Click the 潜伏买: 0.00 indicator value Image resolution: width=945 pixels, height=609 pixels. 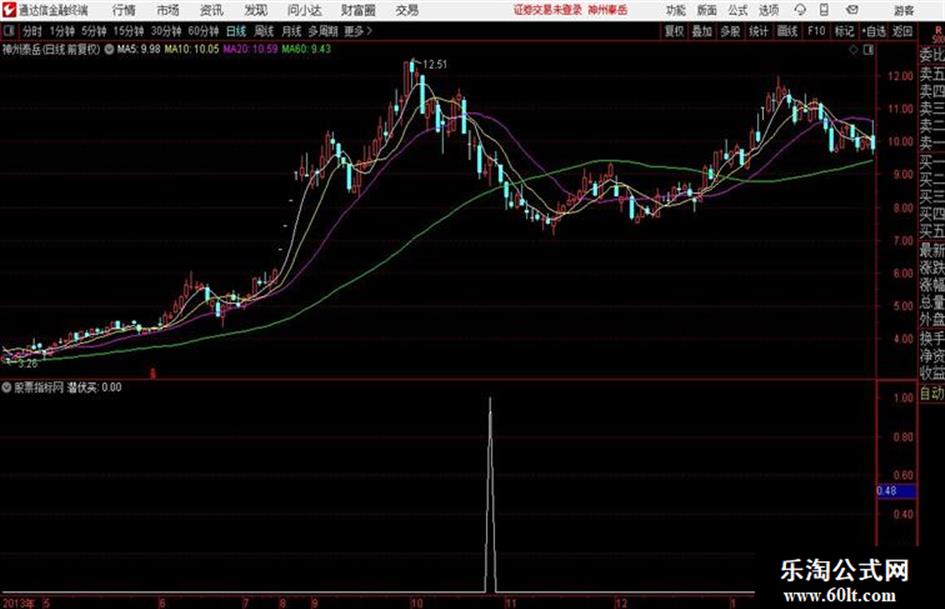[94, 387]
